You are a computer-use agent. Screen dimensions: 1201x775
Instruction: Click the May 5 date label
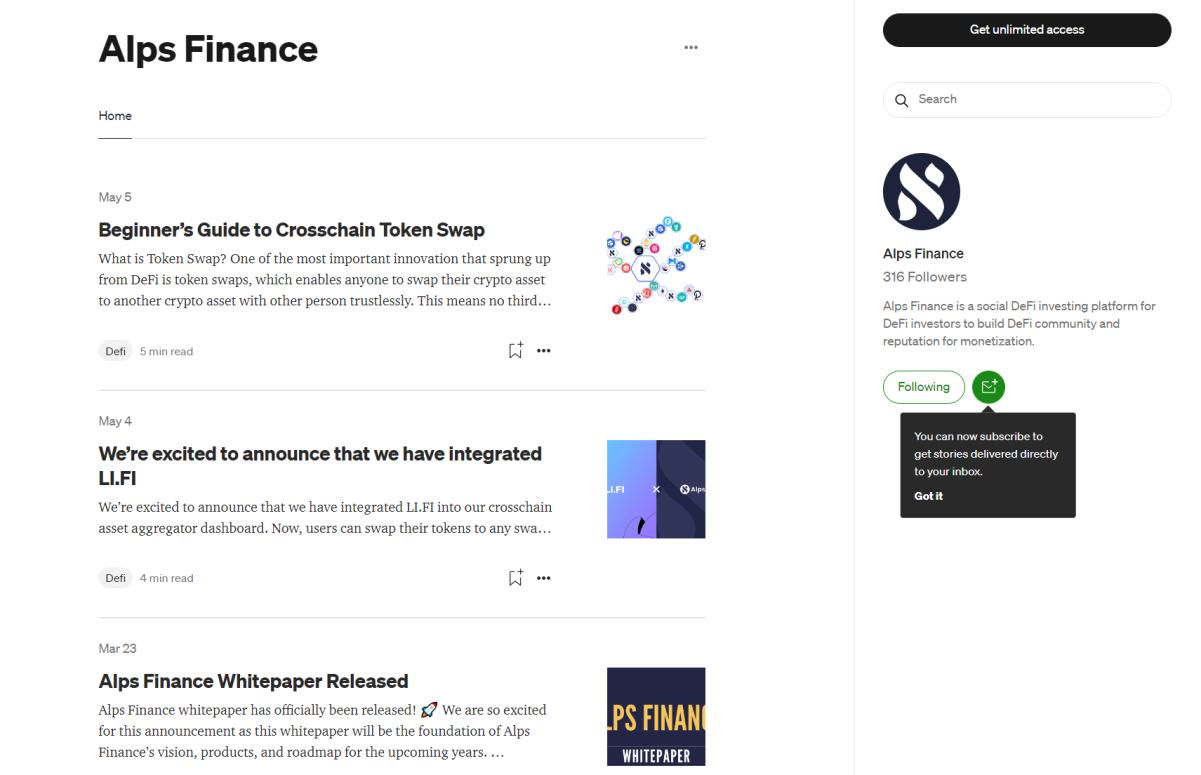pyautogui.click(x=115, y=197)
